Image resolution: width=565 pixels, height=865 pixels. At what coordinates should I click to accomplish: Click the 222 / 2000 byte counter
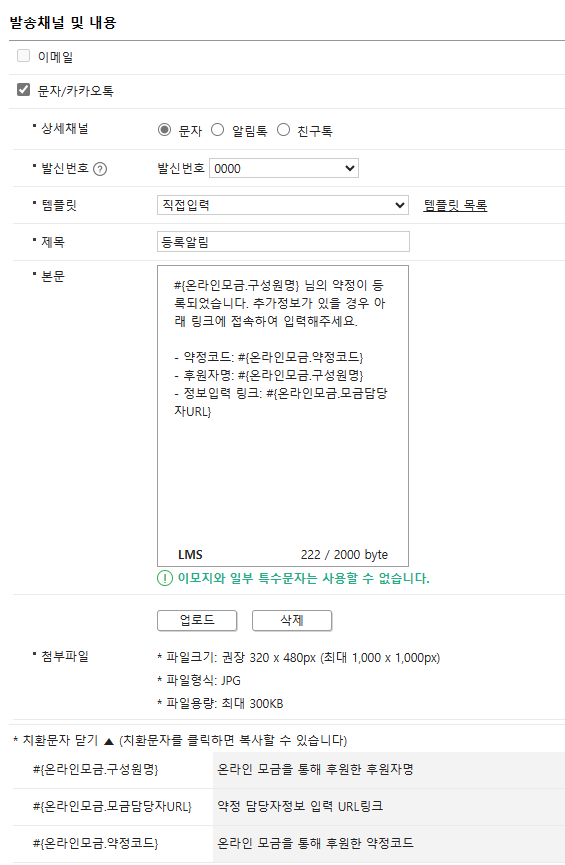tap(344, 555)
